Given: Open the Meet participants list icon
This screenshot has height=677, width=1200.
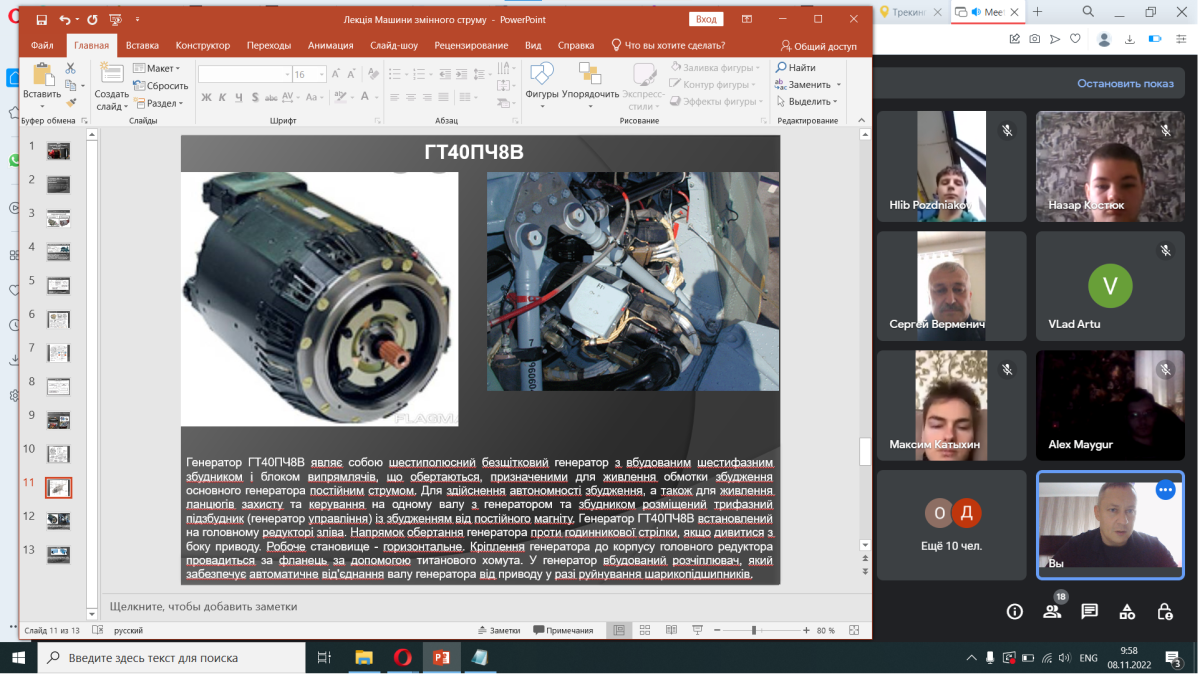Looking at the screenshot, I should [x=1052, y=611].
